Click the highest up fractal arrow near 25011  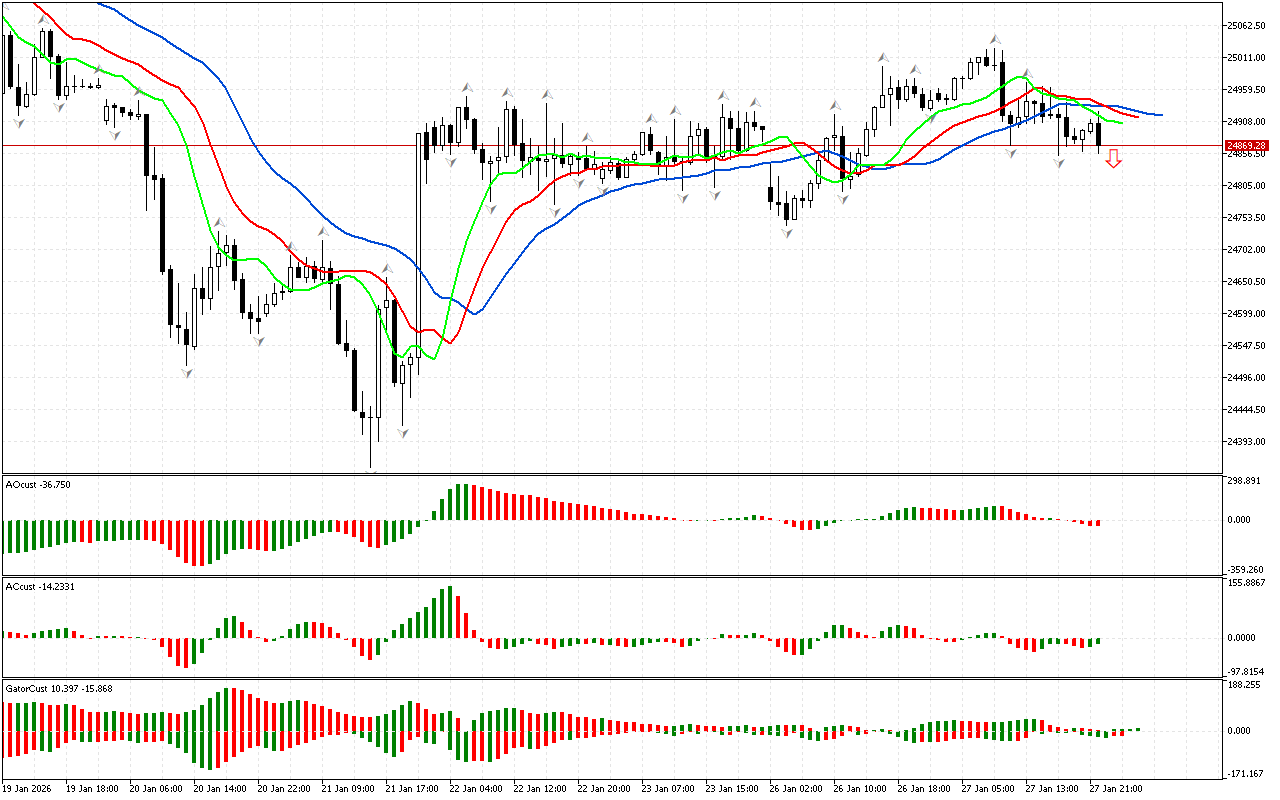(x=995, y=39)
